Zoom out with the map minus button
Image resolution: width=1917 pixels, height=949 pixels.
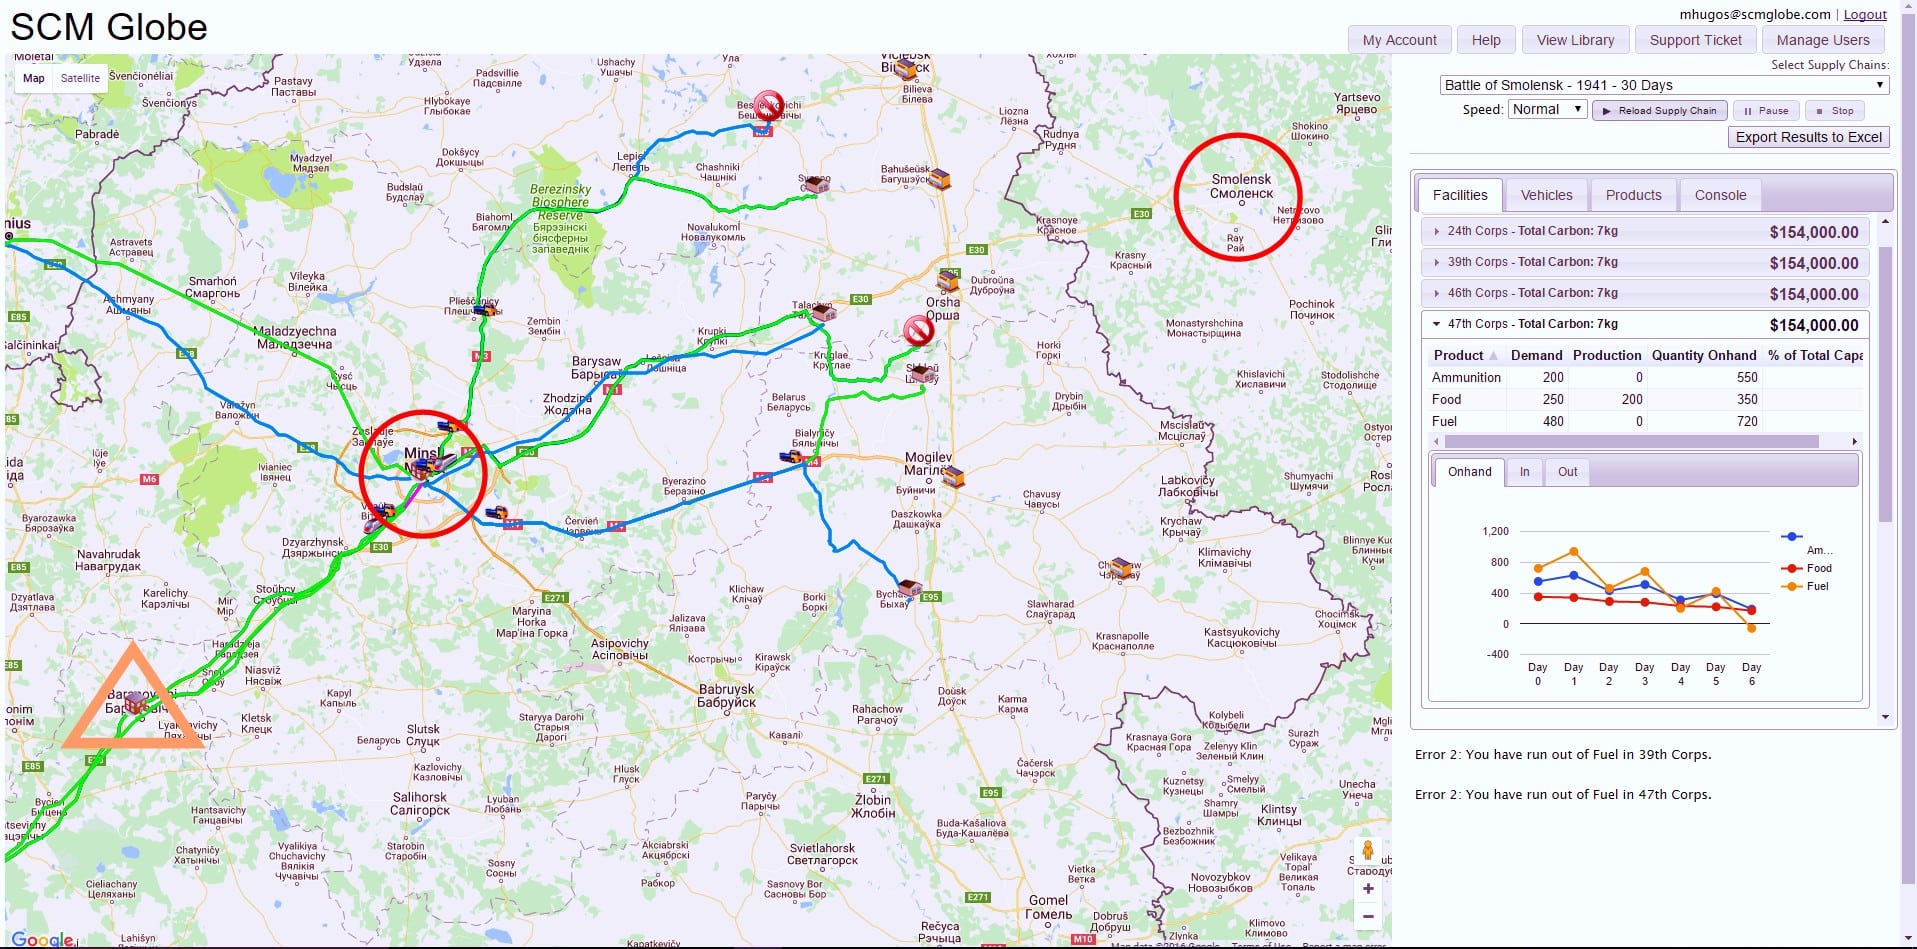[x=1368, y=916]
